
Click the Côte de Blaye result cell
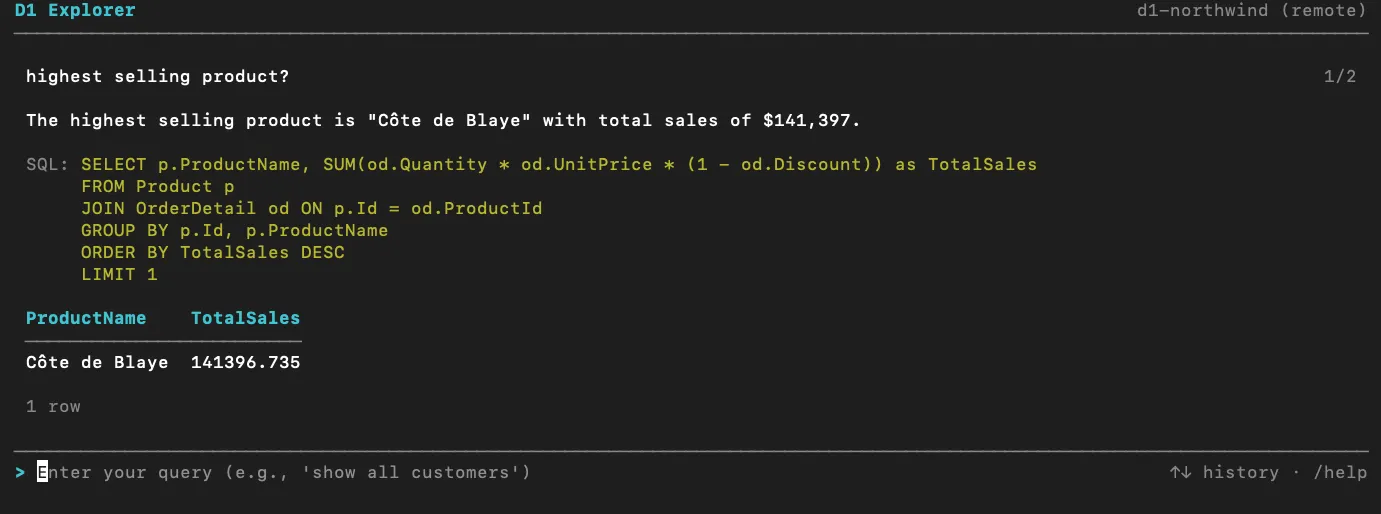pyautogui.click(x=97, y=362)
